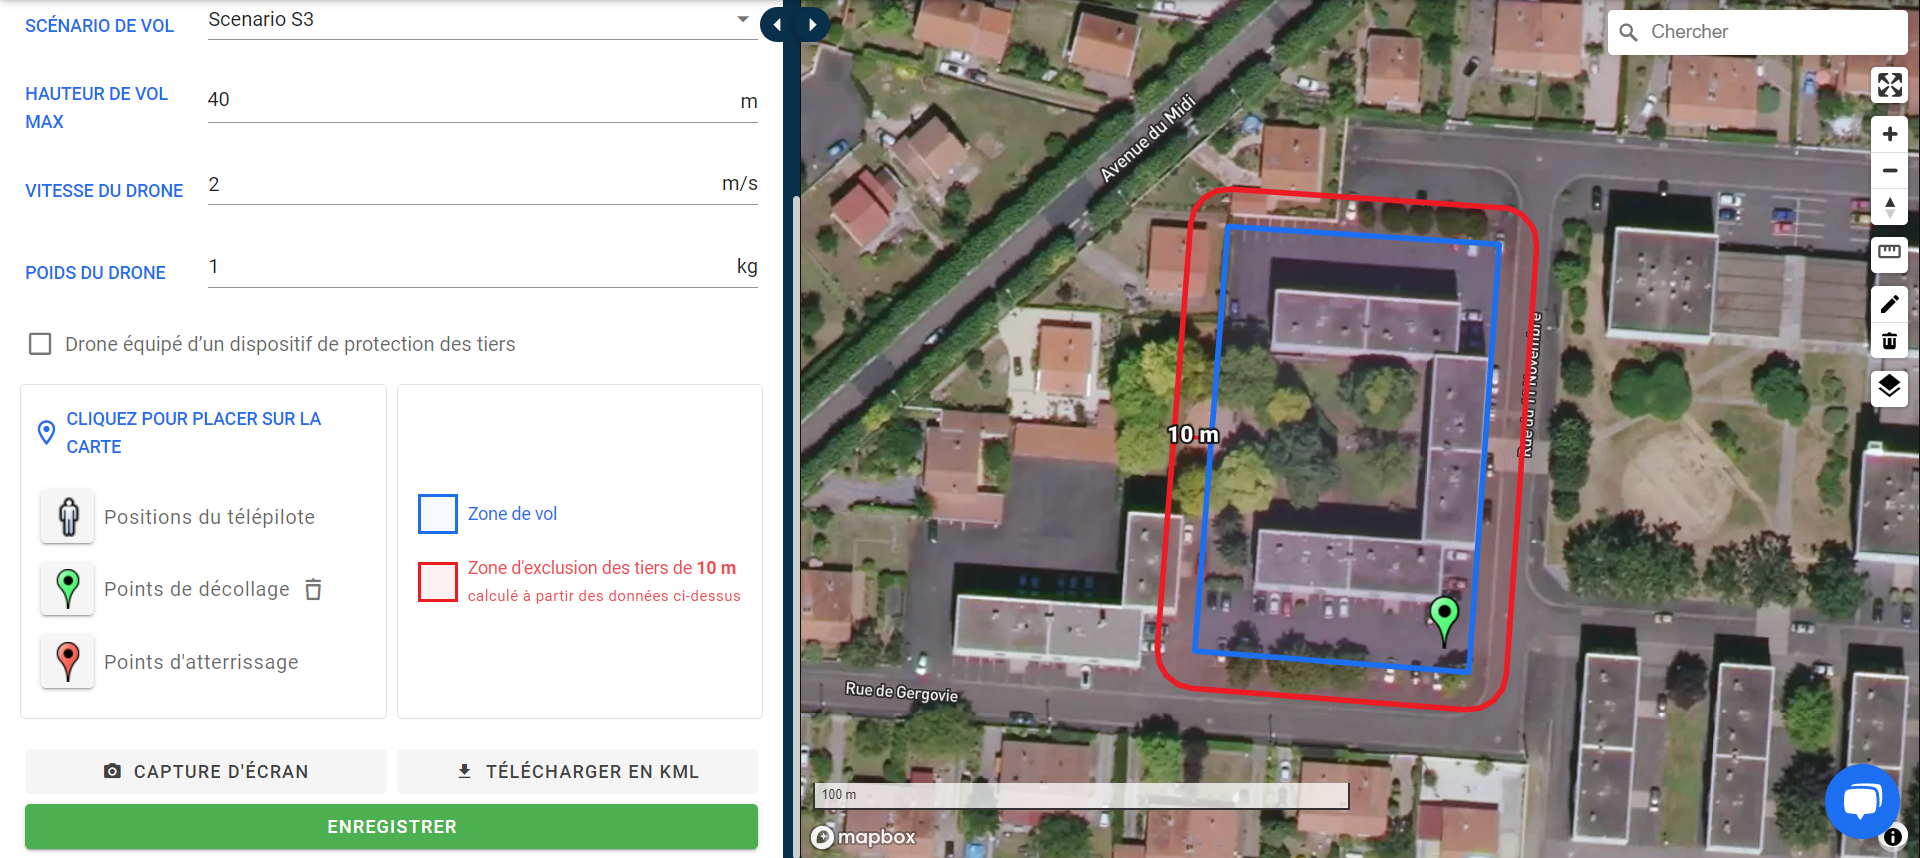The width and height of the screenshot is (1920, 858).
Task: Open the Scénario de vol dropdown
Action: pos(479,20)
